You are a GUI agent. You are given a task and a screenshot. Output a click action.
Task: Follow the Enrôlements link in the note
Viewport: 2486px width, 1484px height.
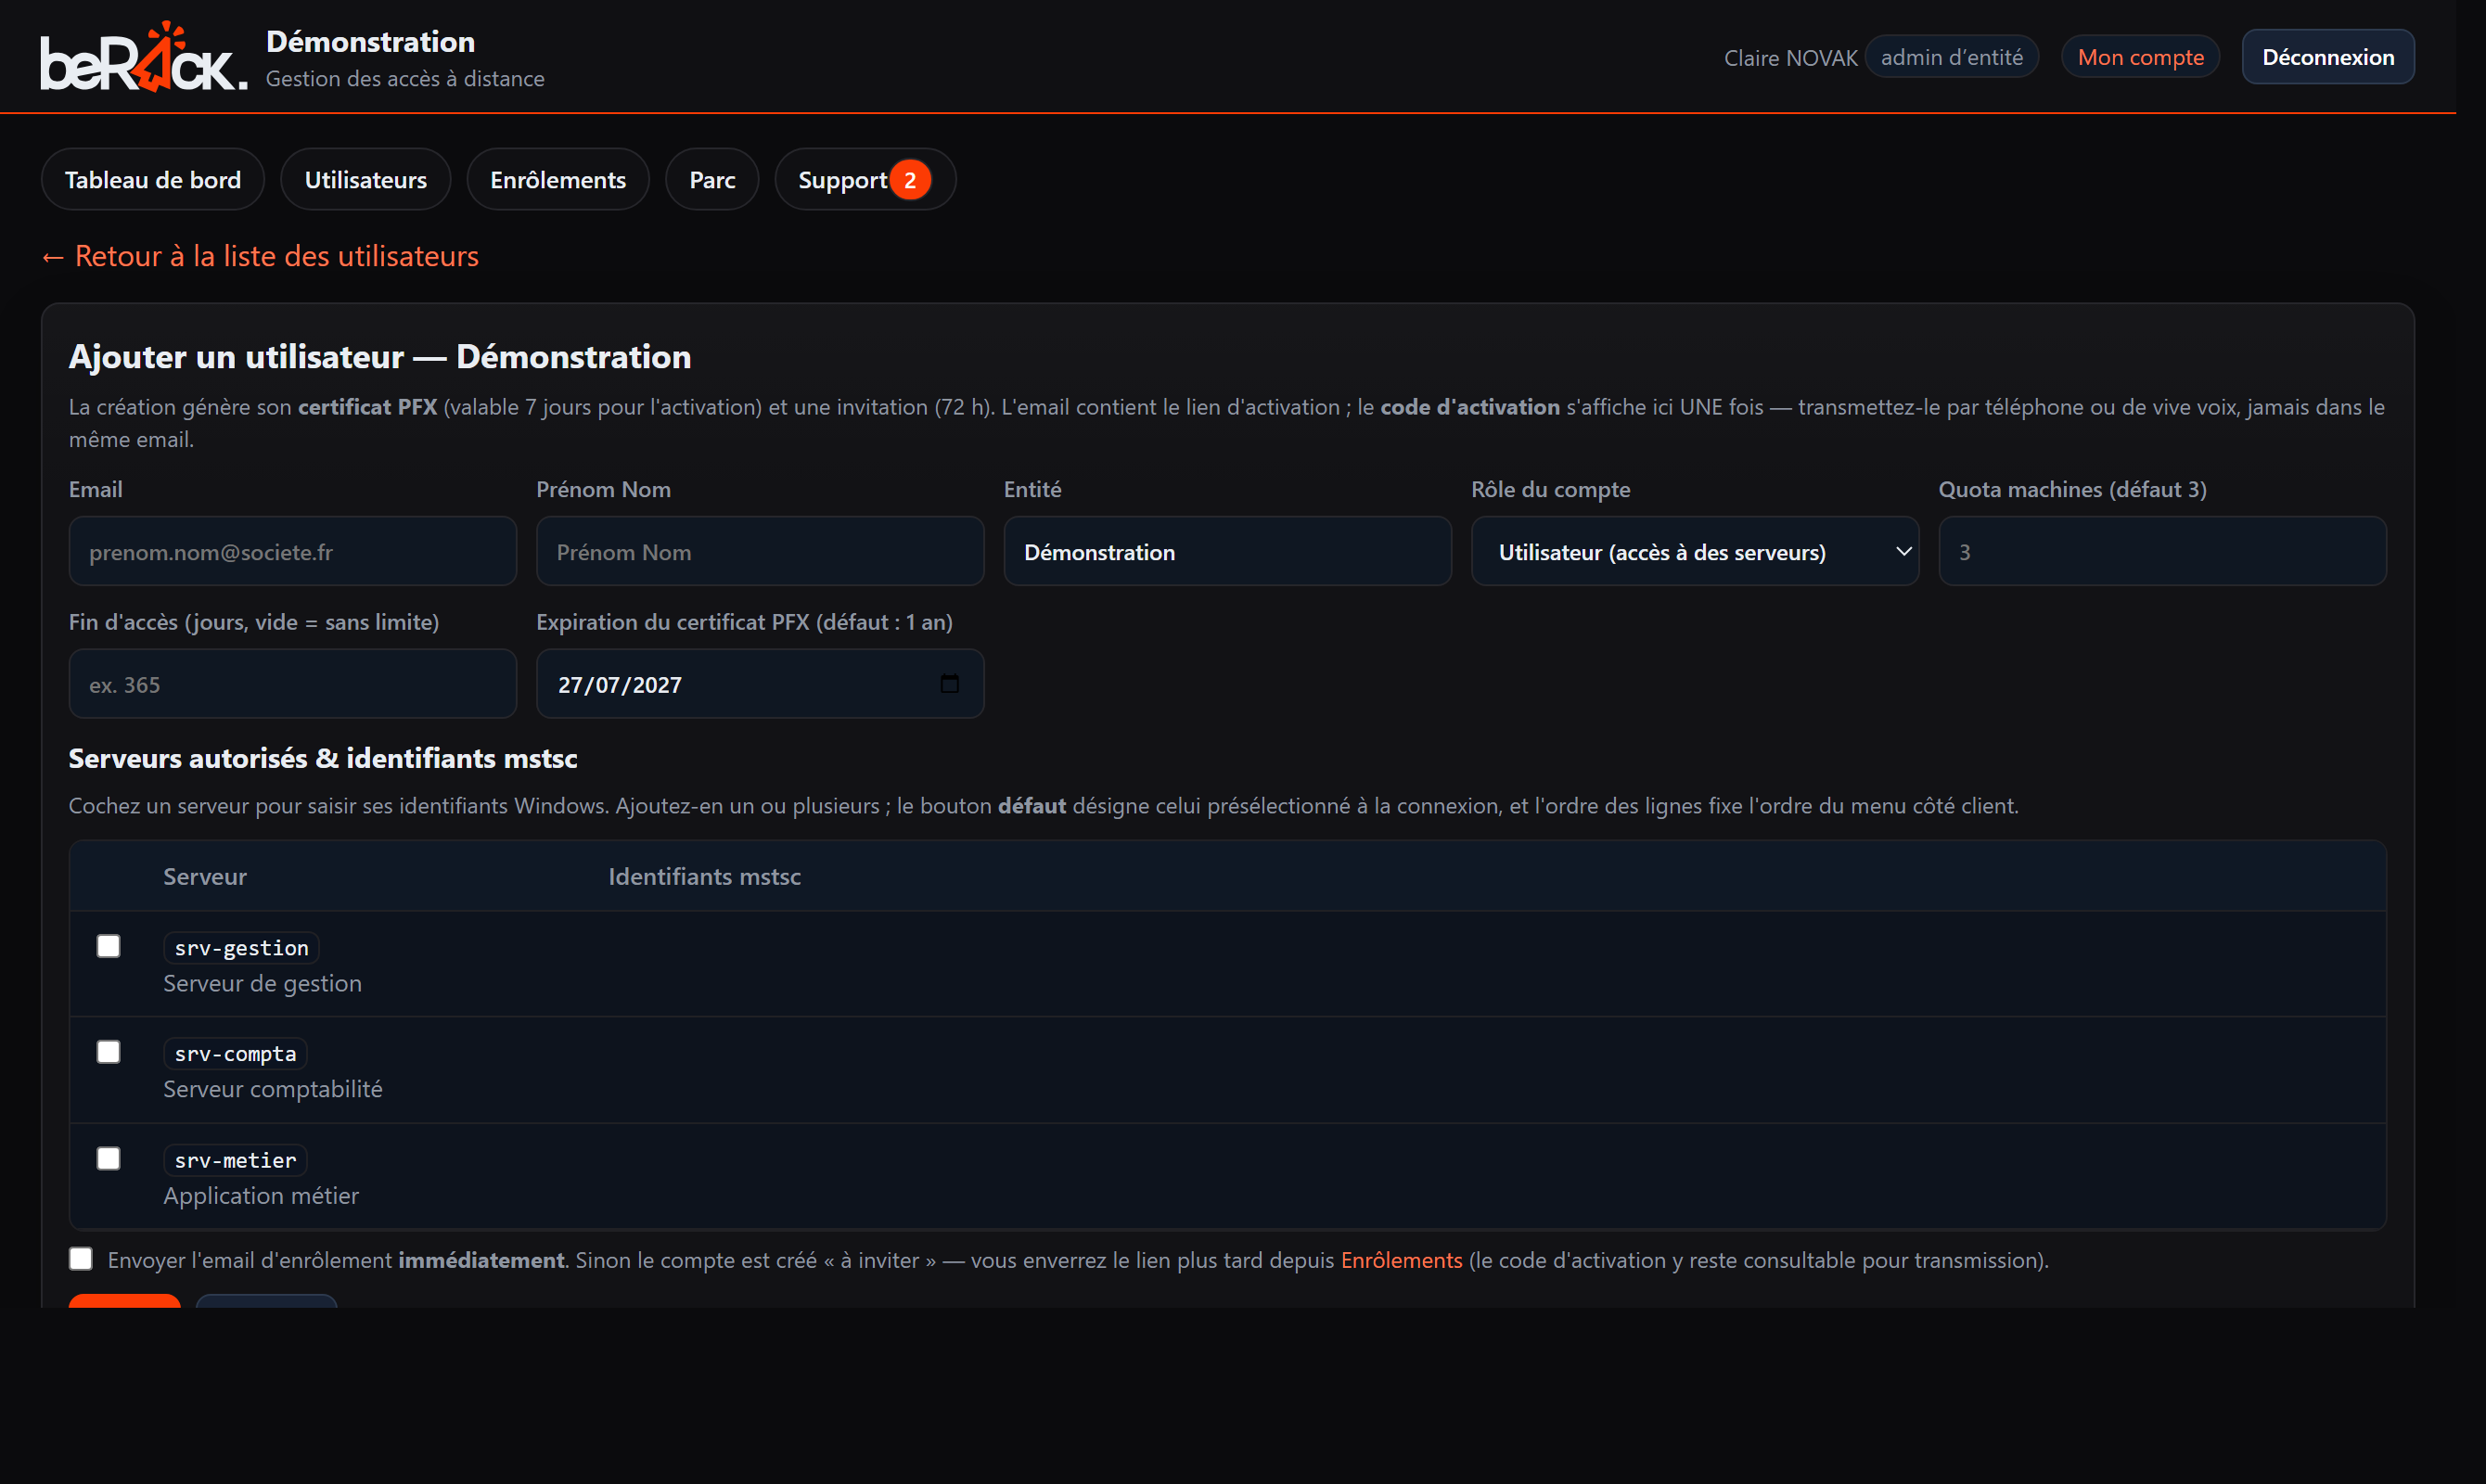[x=1401, y=1260]
